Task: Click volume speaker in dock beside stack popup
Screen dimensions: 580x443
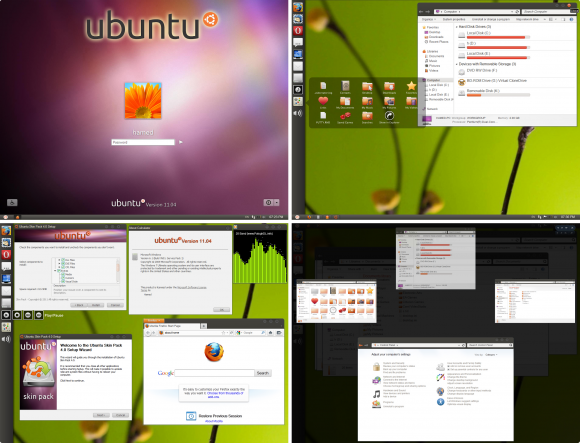Action: (x=298, y=113)
